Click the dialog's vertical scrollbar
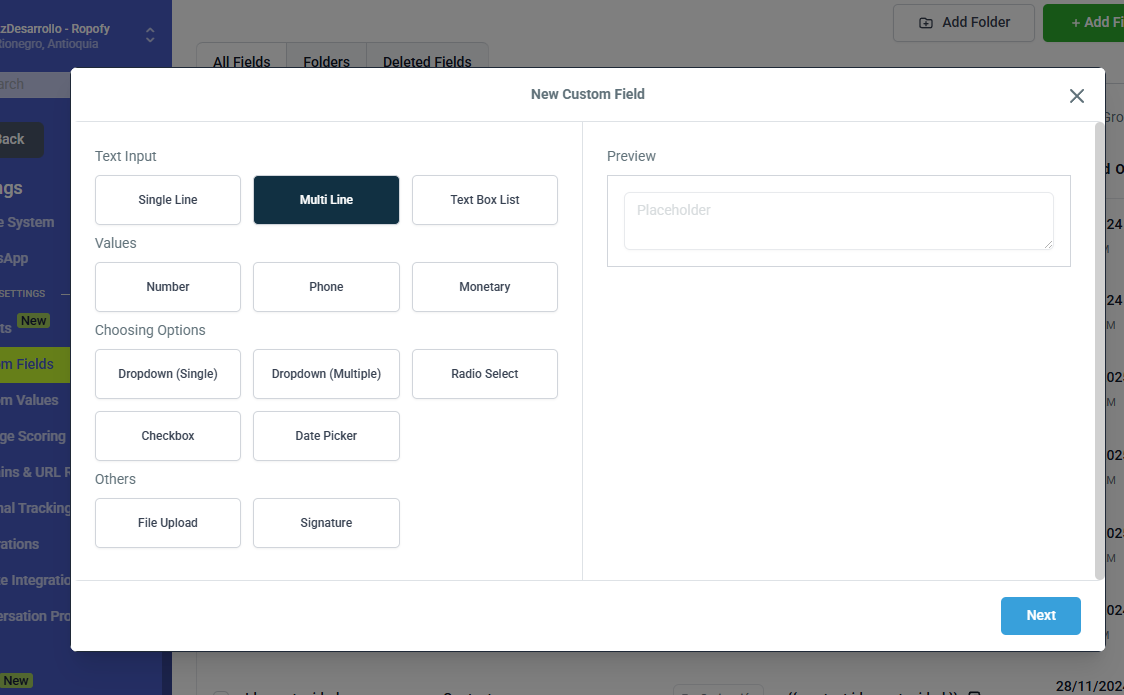Viewport: 1124px width, 695px height. click(1099, 350)
